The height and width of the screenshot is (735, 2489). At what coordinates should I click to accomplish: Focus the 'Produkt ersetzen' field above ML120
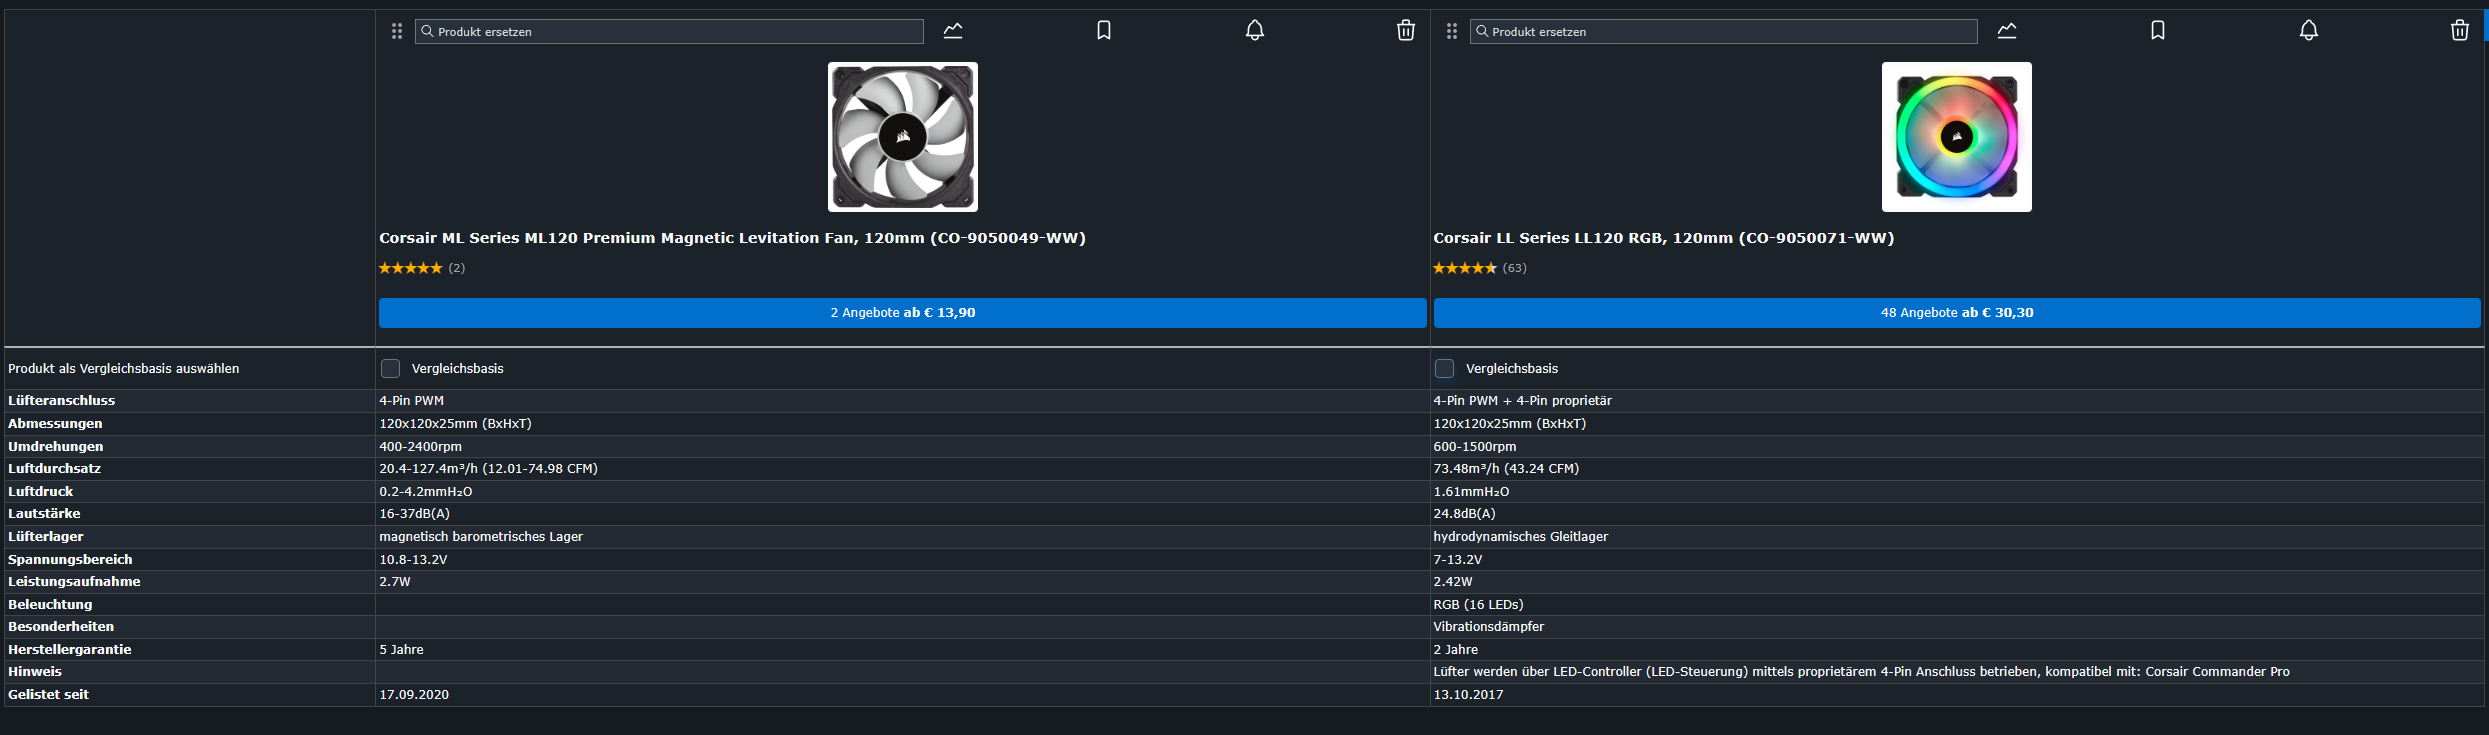click(x=669, y=31)
